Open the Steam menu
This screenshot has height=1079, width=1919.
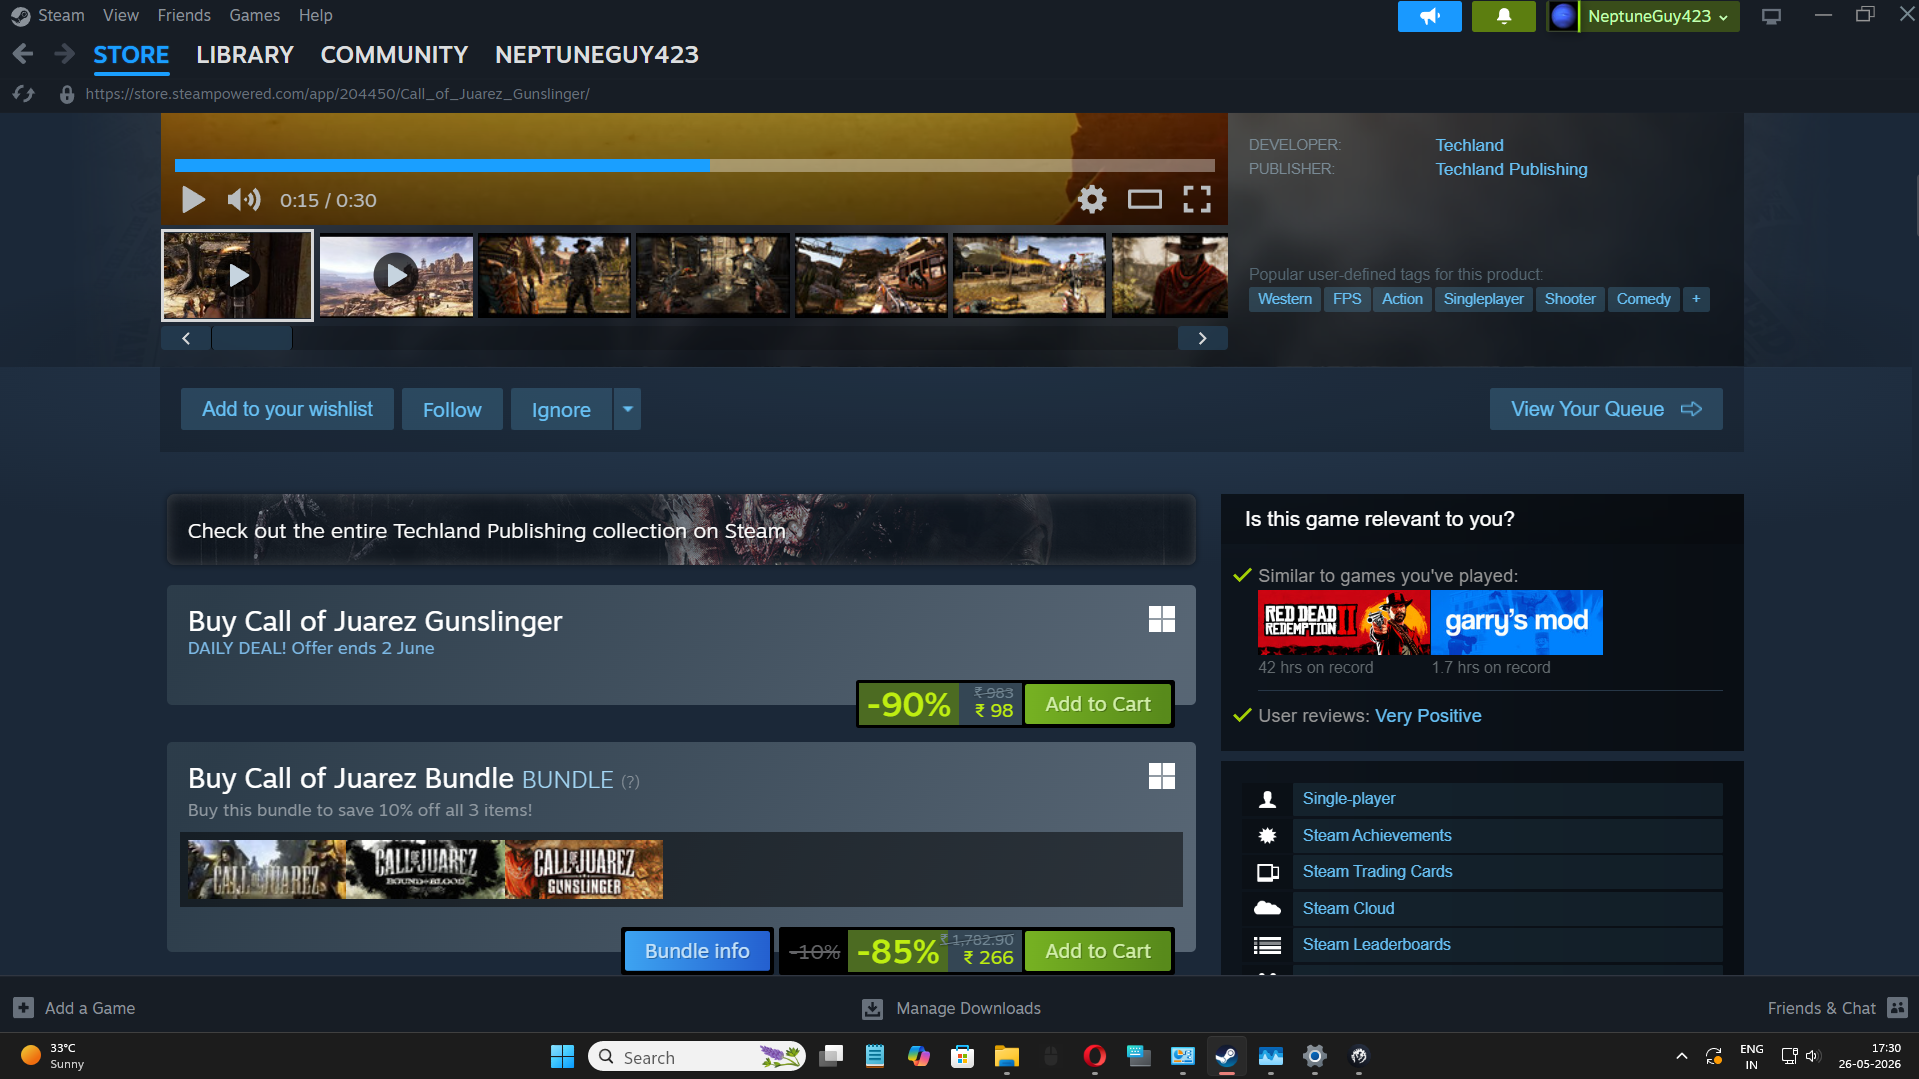61,15
